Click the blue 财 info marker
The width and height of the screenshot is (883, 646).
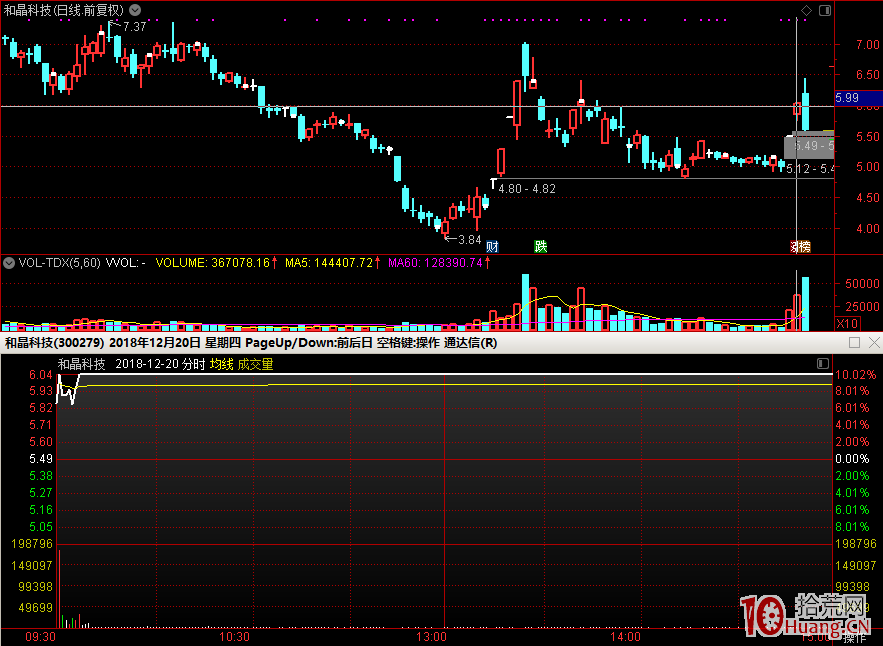coord(492,246)
